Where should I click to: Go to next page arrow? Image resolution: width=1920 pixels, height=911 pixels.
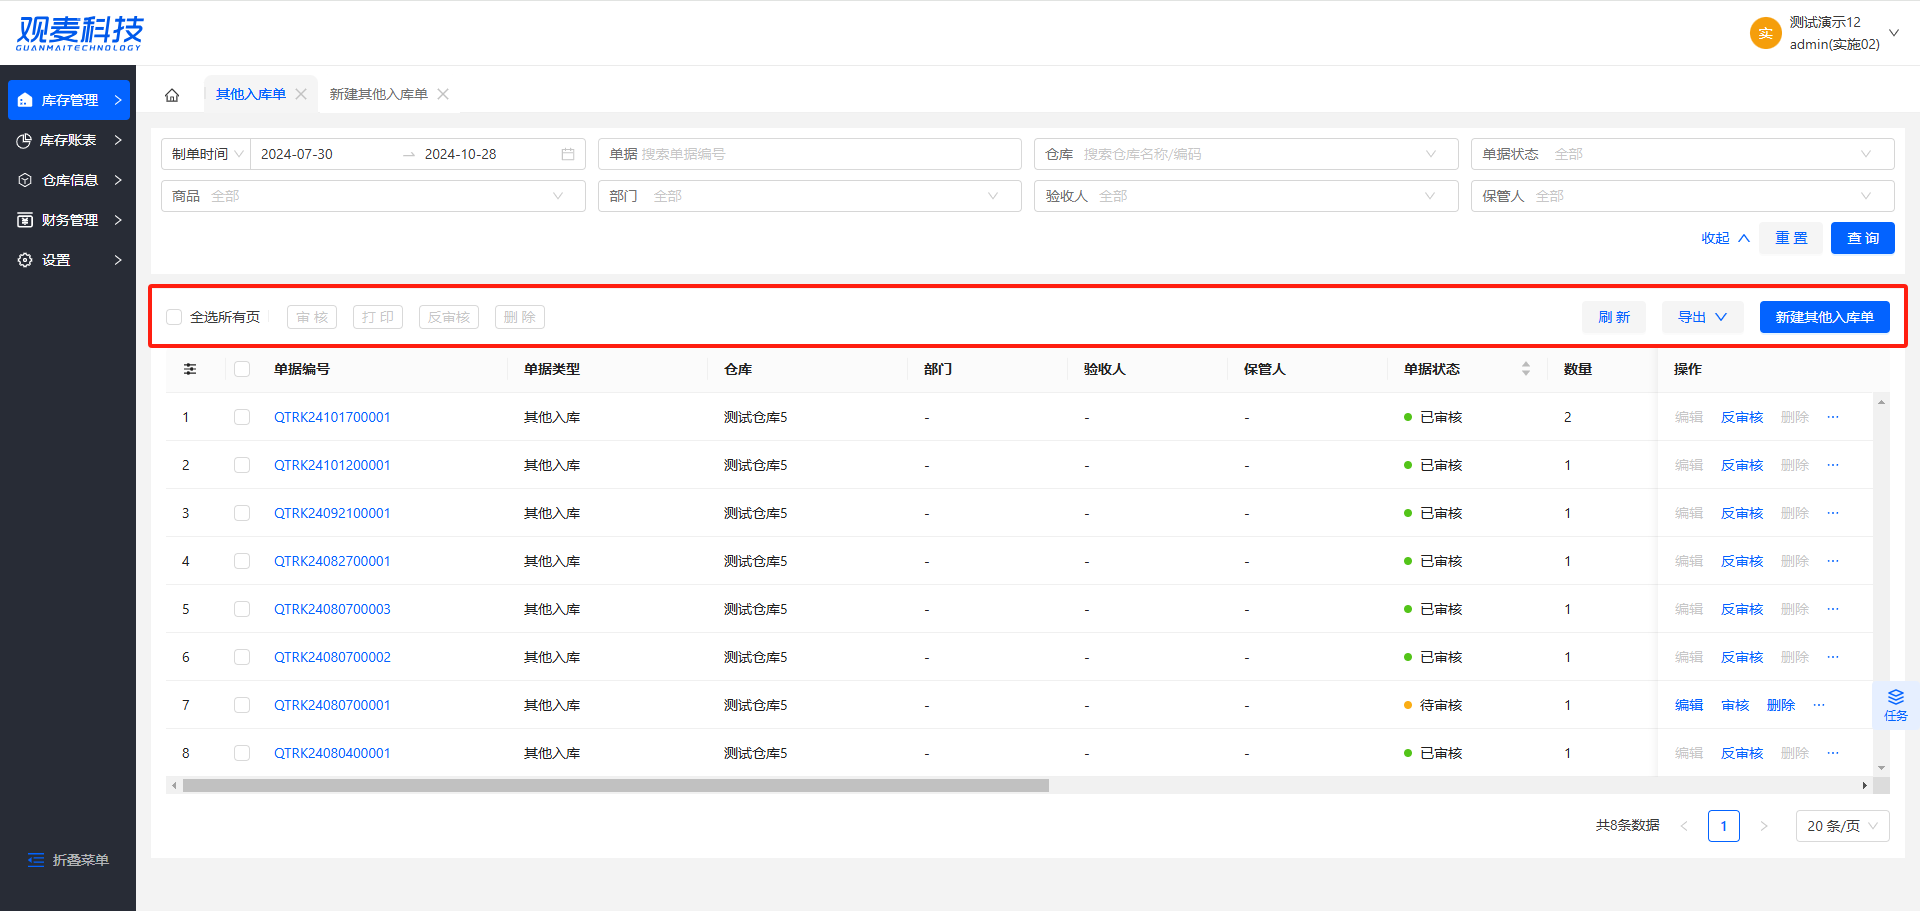pos(1764,826)
